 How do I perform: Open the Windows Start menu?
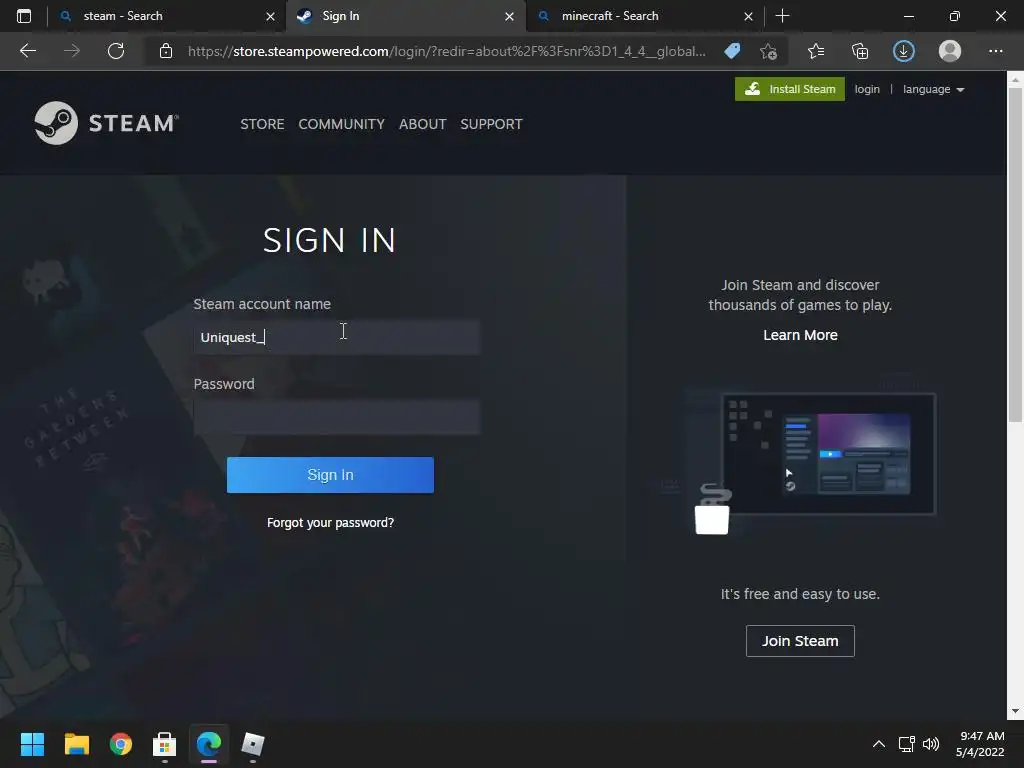tap(32, 744)
